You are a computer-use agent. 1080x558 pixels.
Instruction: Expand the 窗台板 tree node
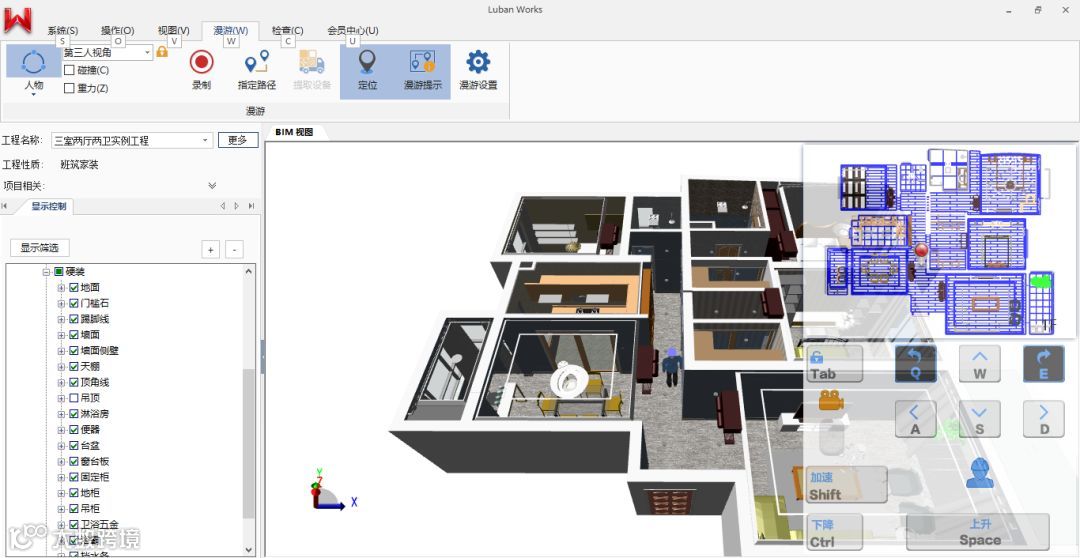coord(61,462)
